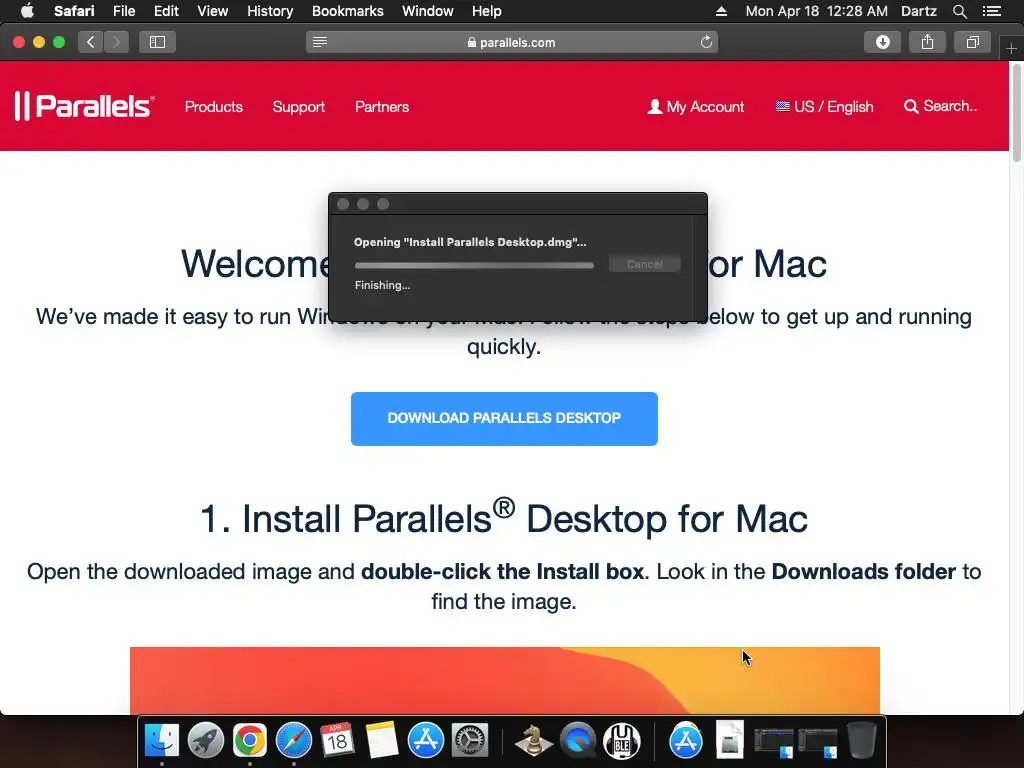
Task: Click Download Parallels Desktop button
Action: coord(504,419)
